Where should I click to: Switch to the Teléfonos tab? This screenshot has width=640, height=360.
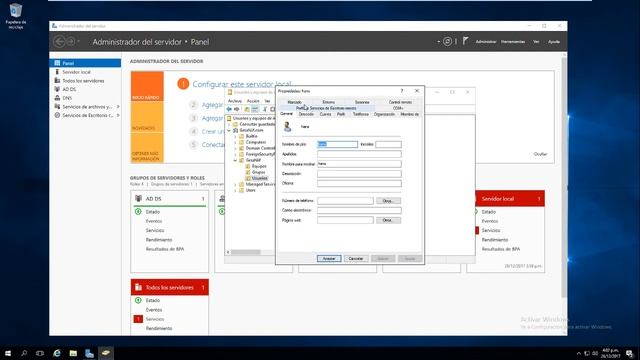tap(360, 114)
